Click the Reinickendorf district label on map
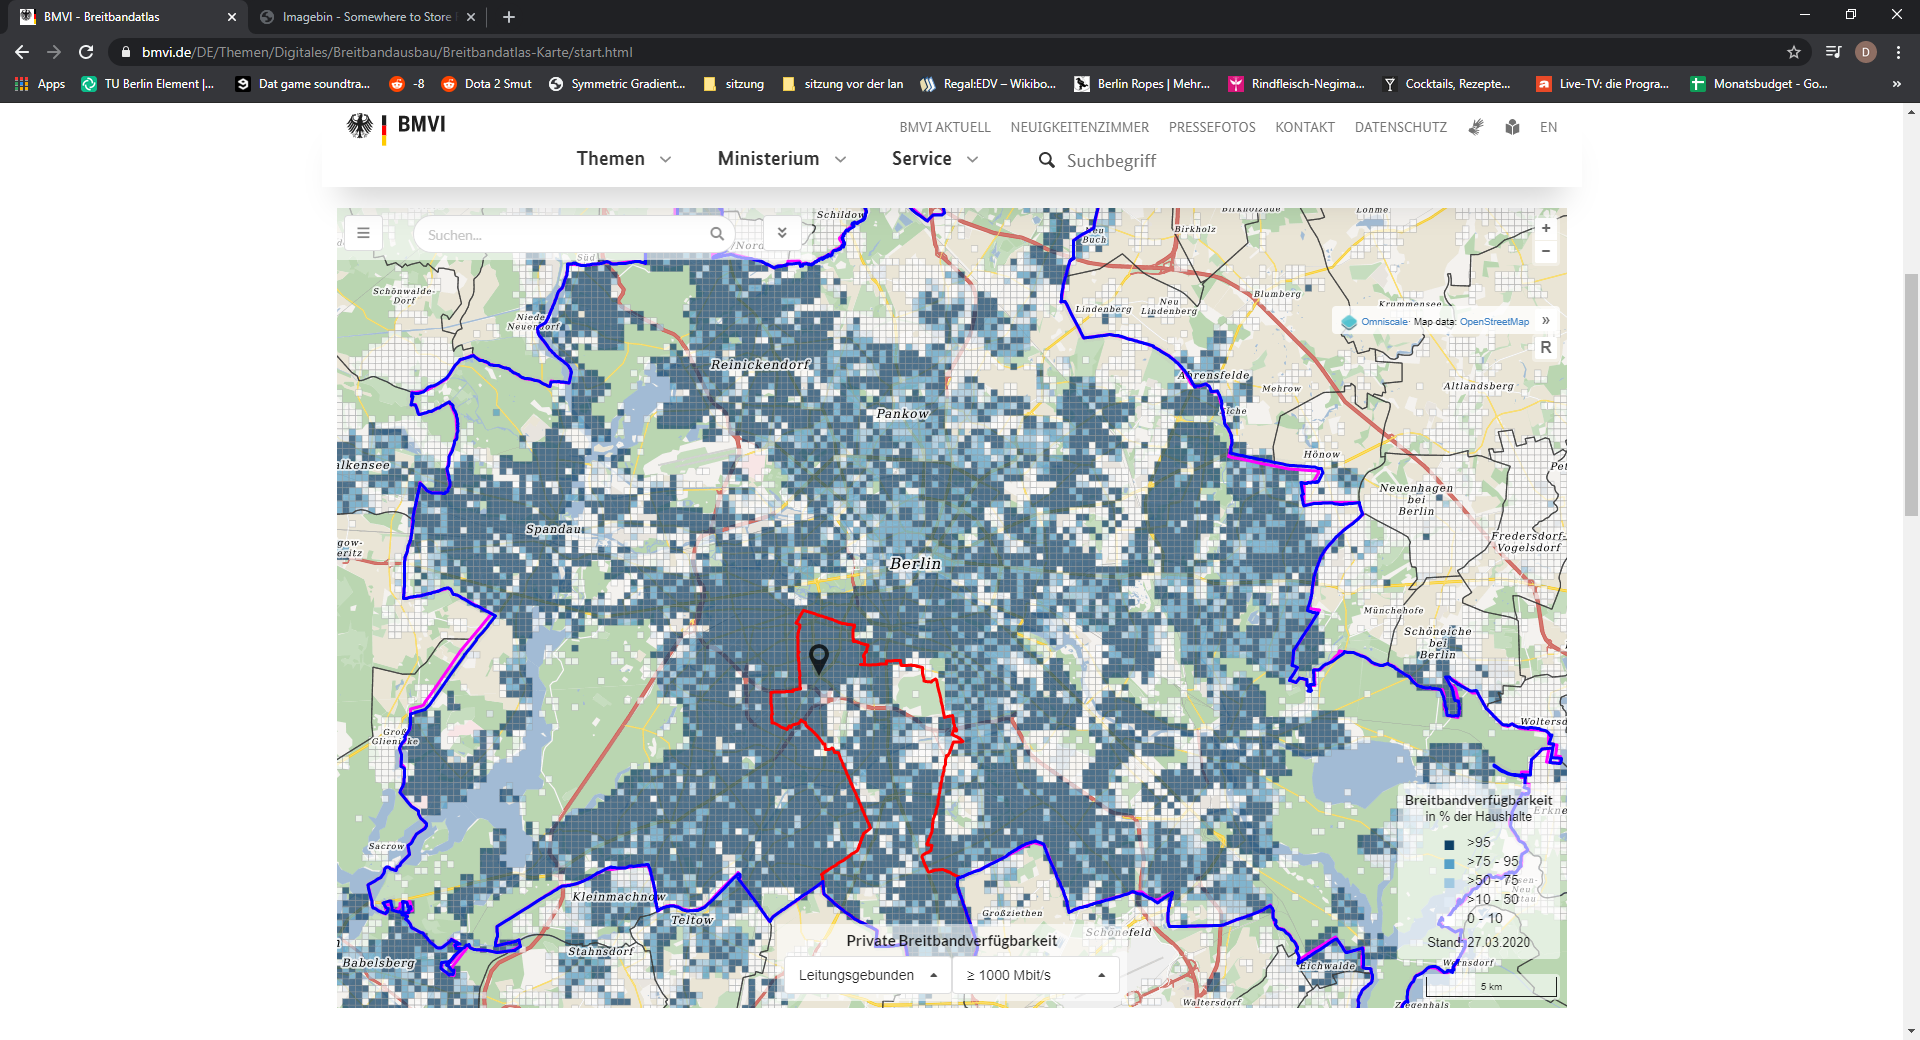Viewport: 1920px width, 1040px height. (x=760, y=365)
